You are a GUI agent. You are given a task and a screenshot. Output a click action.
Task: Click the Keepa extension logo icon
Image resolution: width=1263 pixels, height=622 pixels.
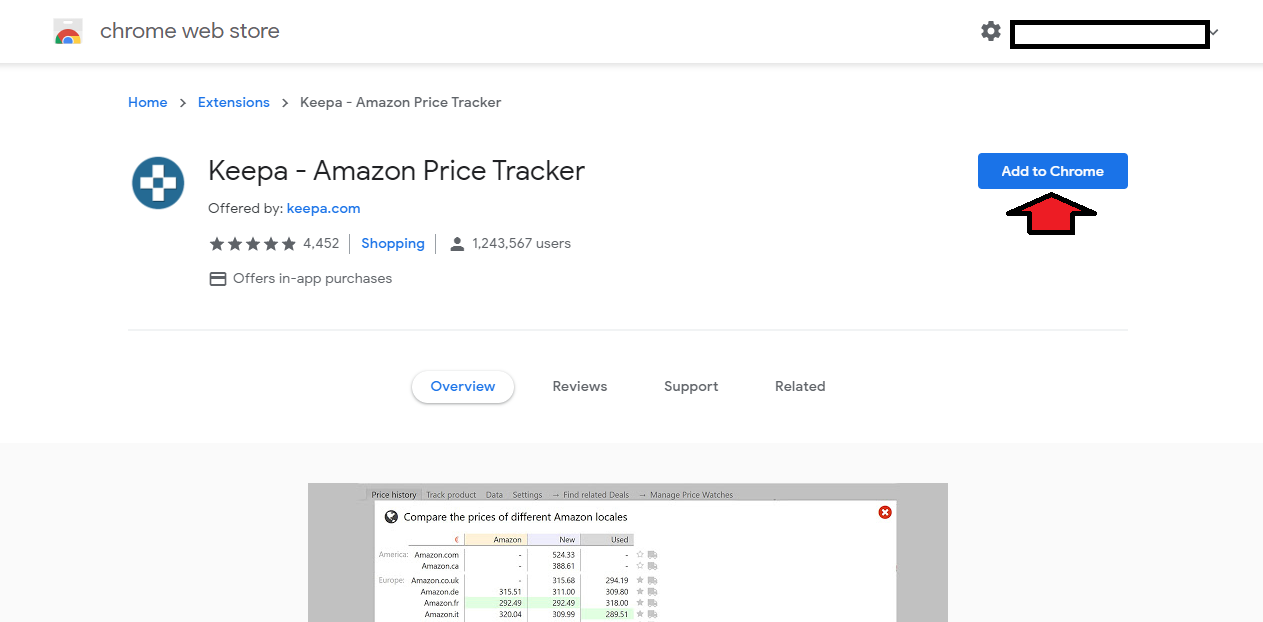coord(158,183)
